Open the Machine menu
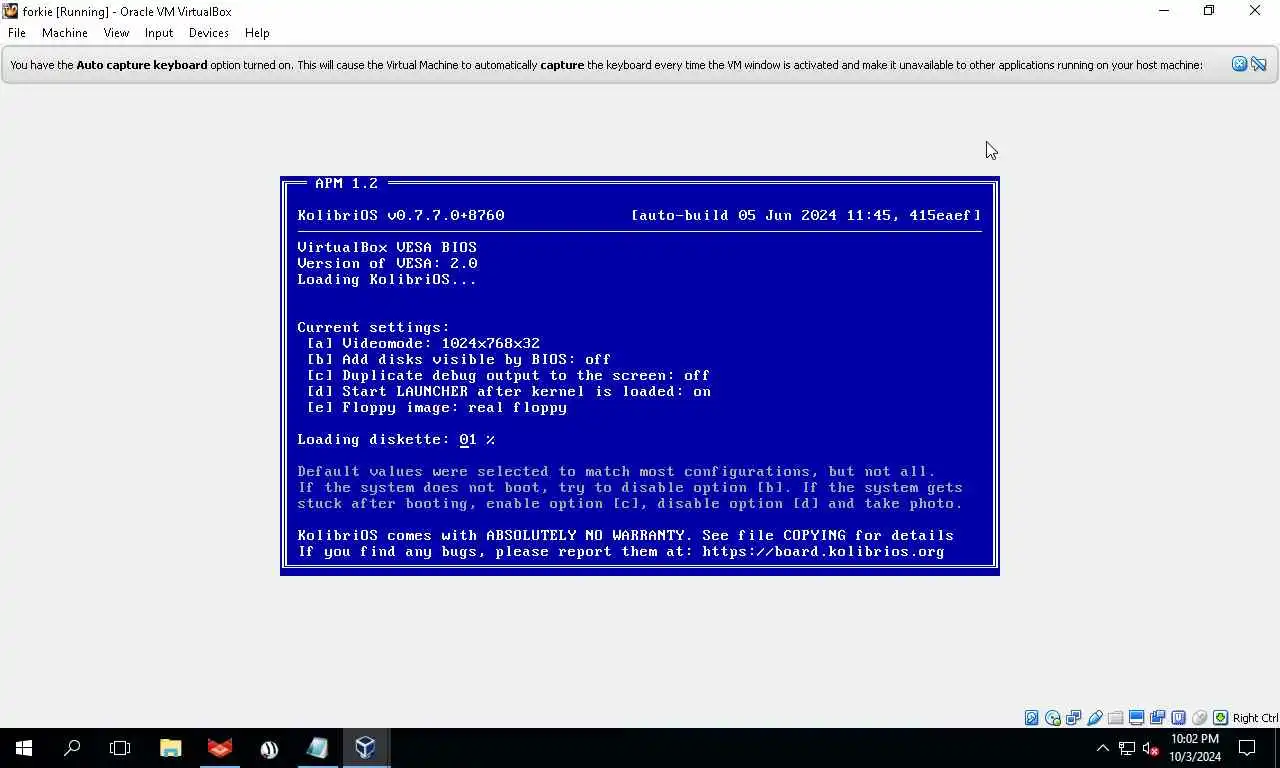Image resolution: width=1280 pixels, height=768 pixels. [x=65, y=33]
